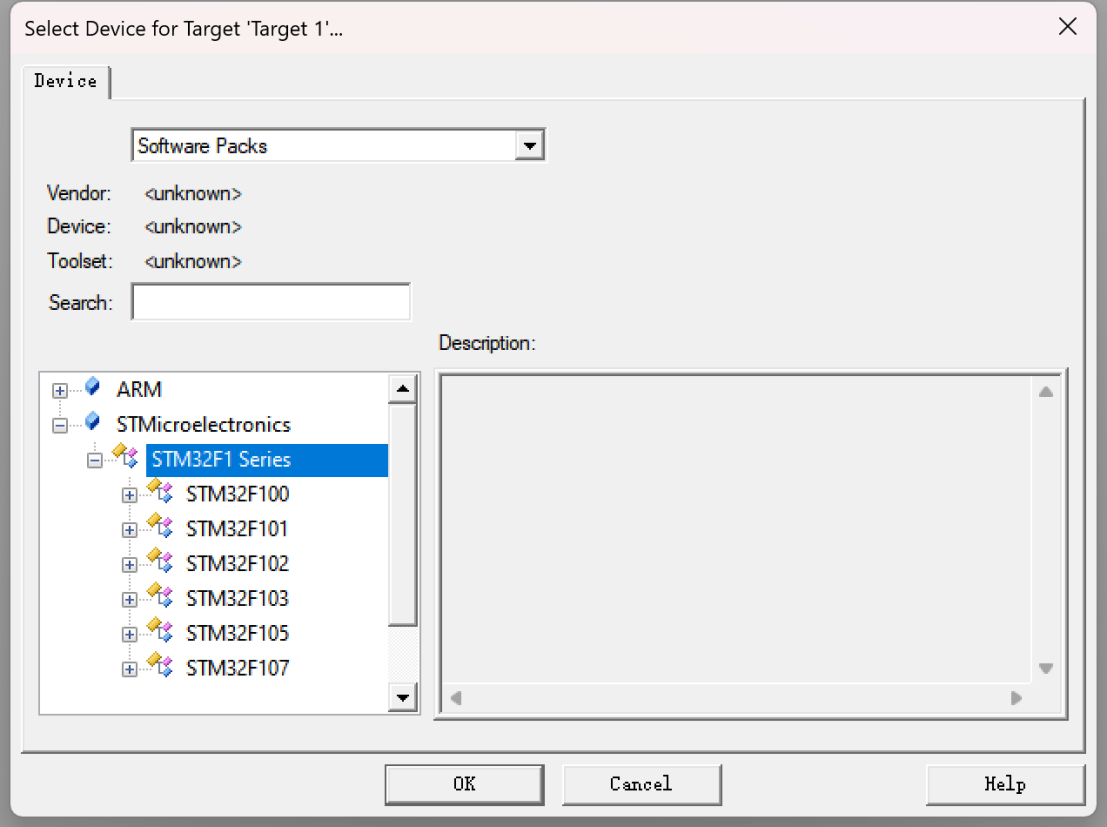Screen dimensions: 1107x827
Task: Expand the STM32F102 subfamily
Action: click(x=129, y=564)
